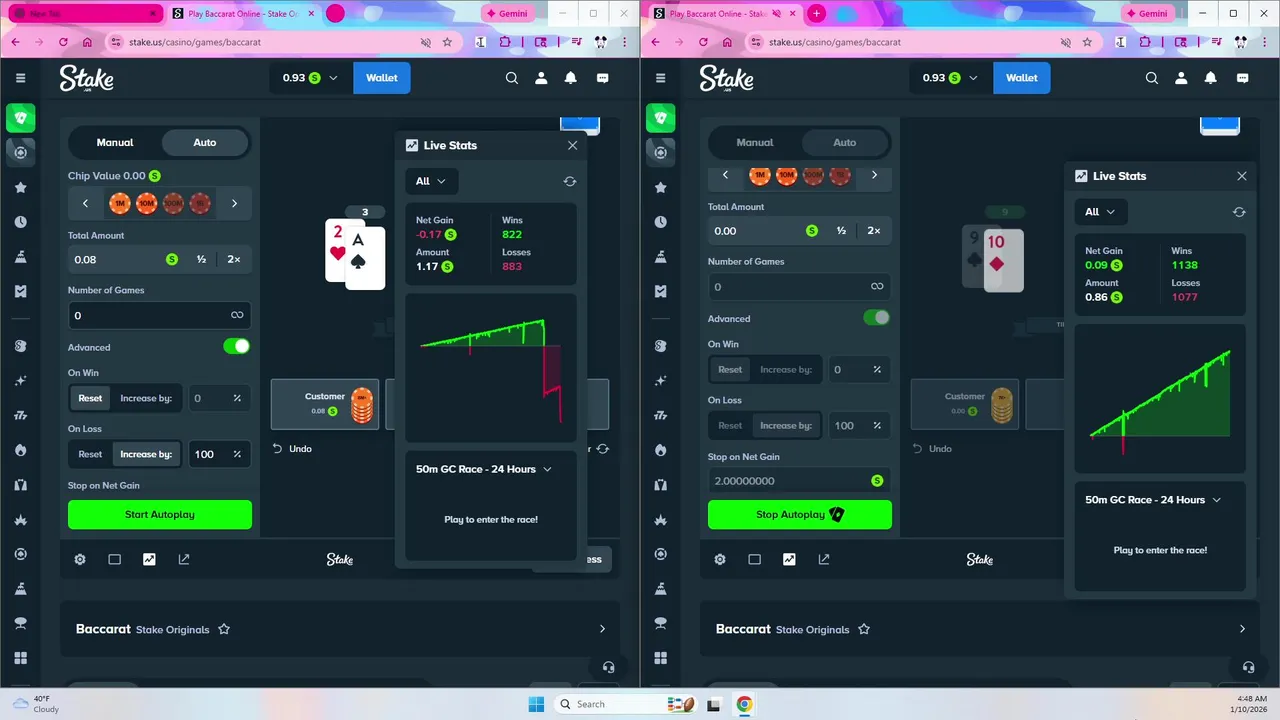Select the 1M chip in the left window
Screen dimensions: 1280x720
pos(120,203)
